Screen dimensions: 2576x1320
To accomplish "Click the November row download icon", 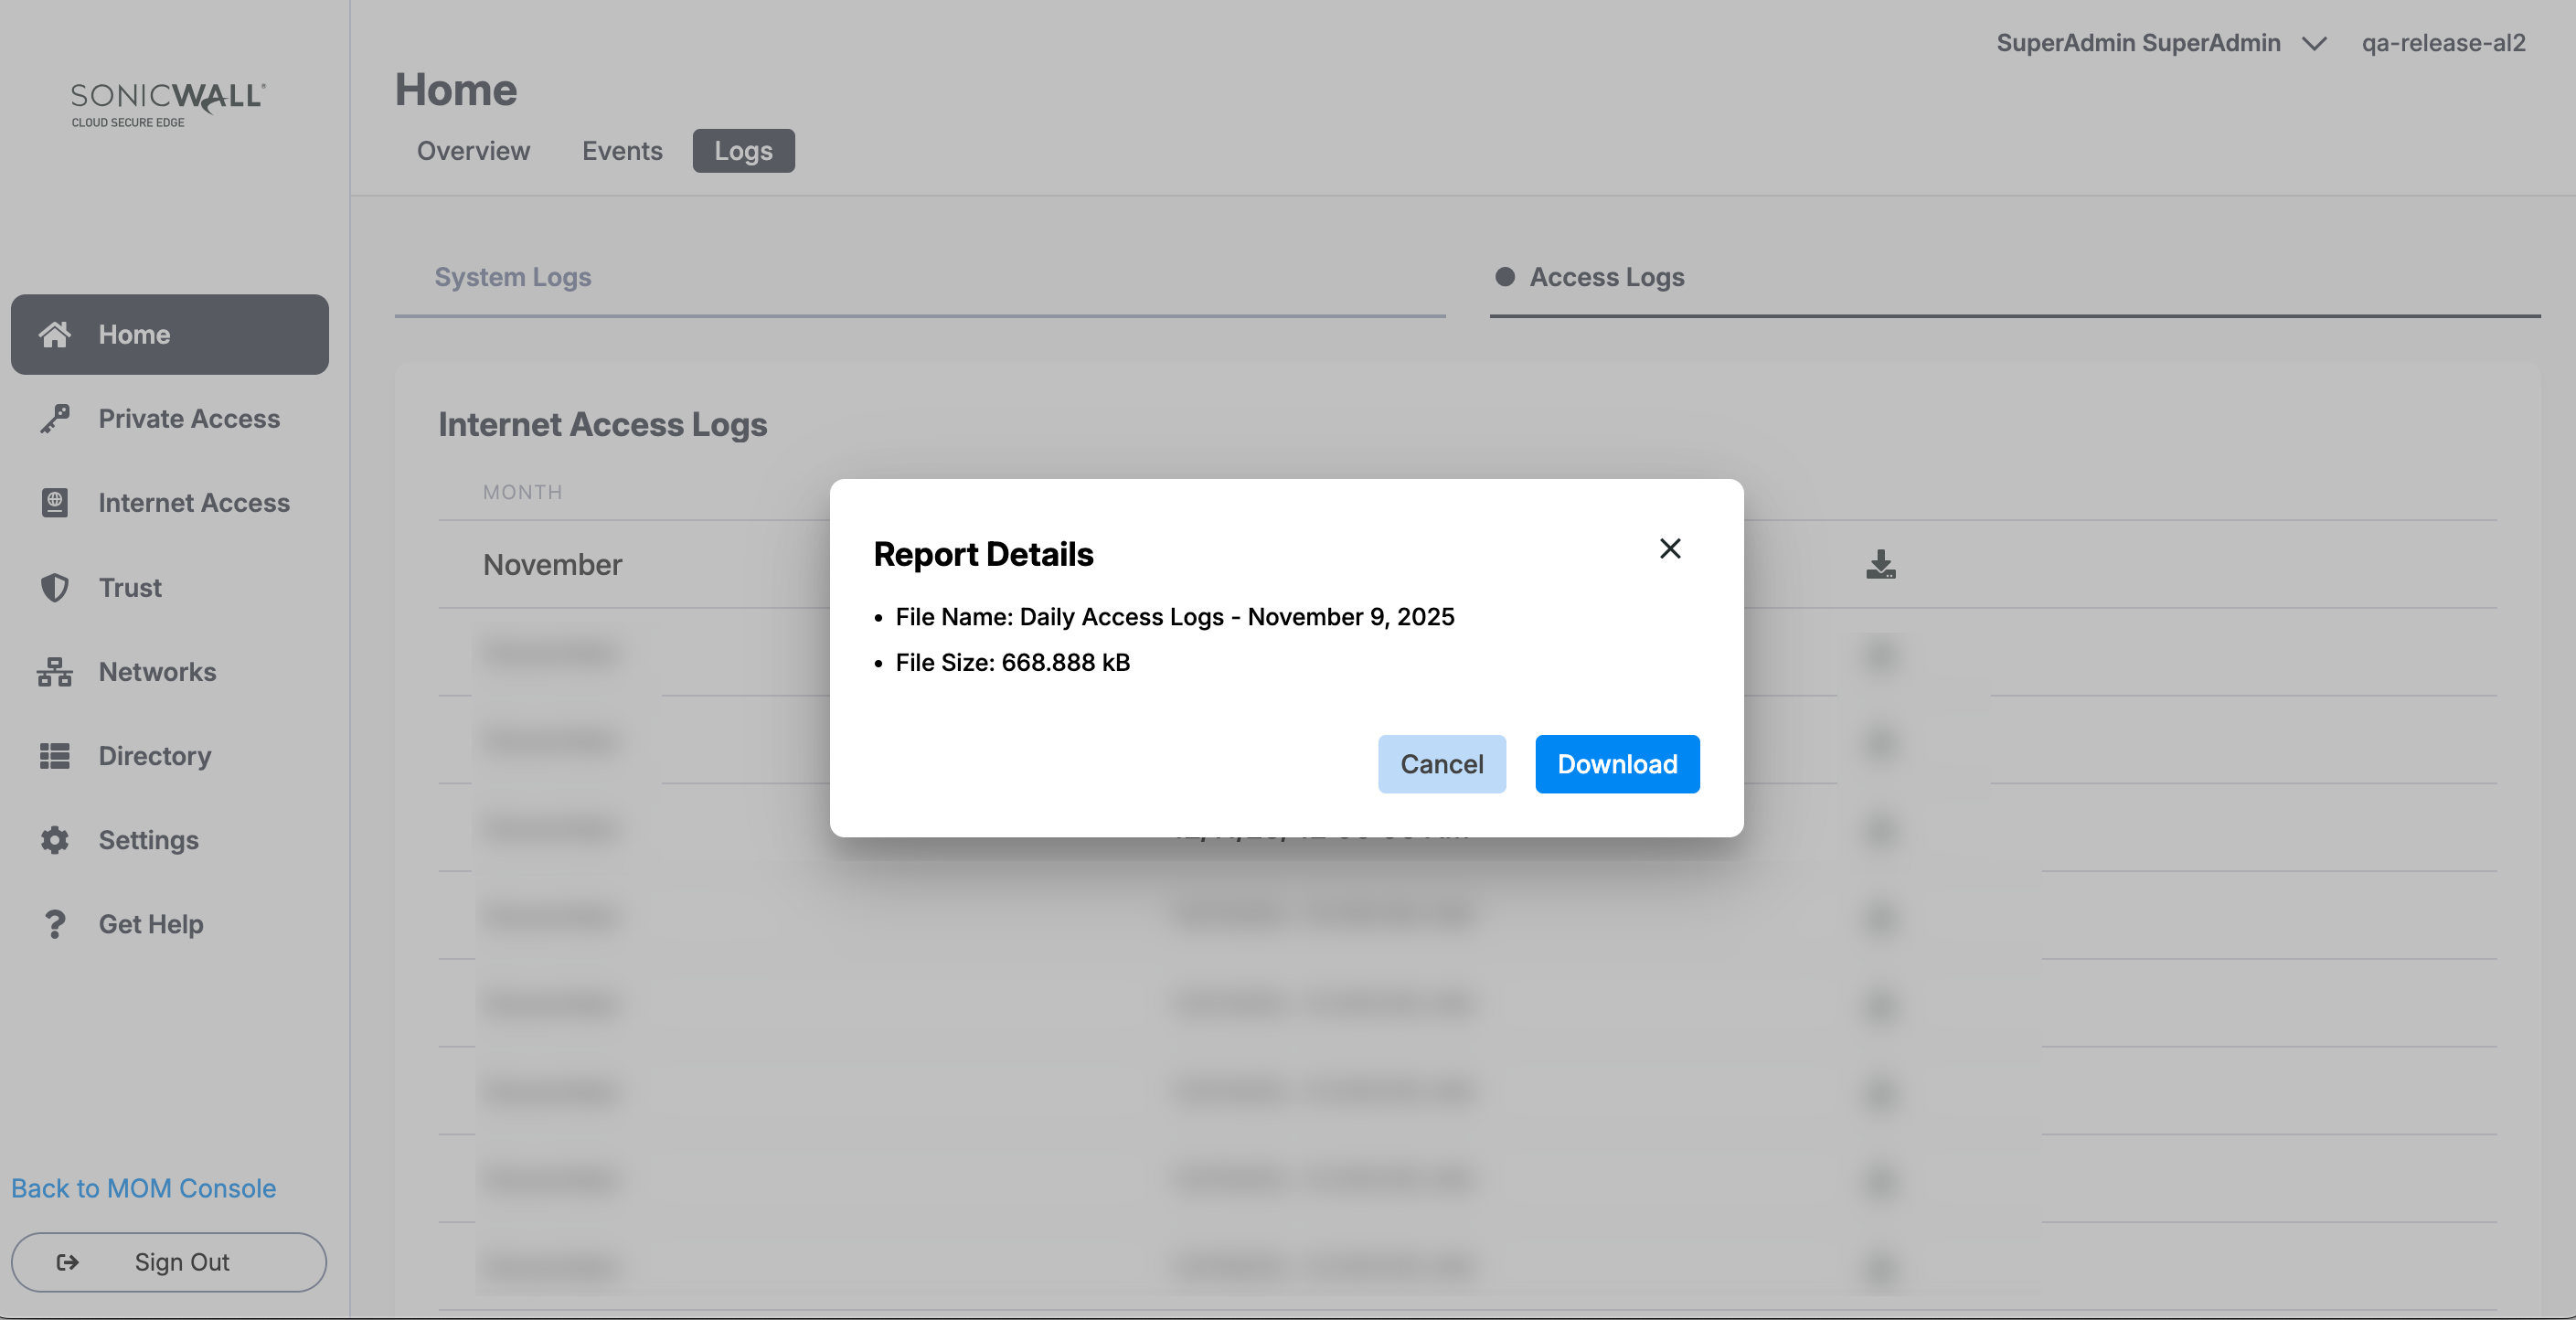I will click(x=1880, y=565).
